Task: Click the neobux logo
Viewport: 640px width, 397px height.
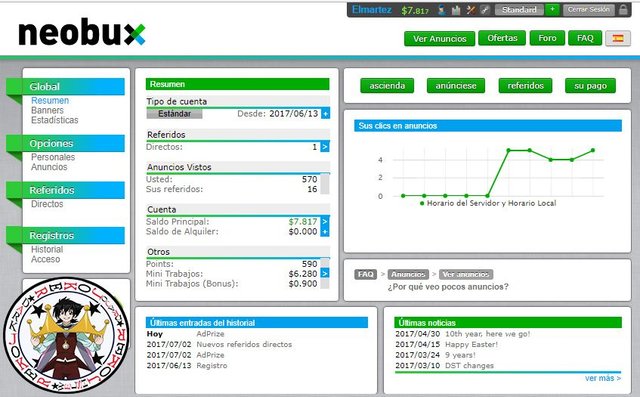Action: click(x=82, y=32)
